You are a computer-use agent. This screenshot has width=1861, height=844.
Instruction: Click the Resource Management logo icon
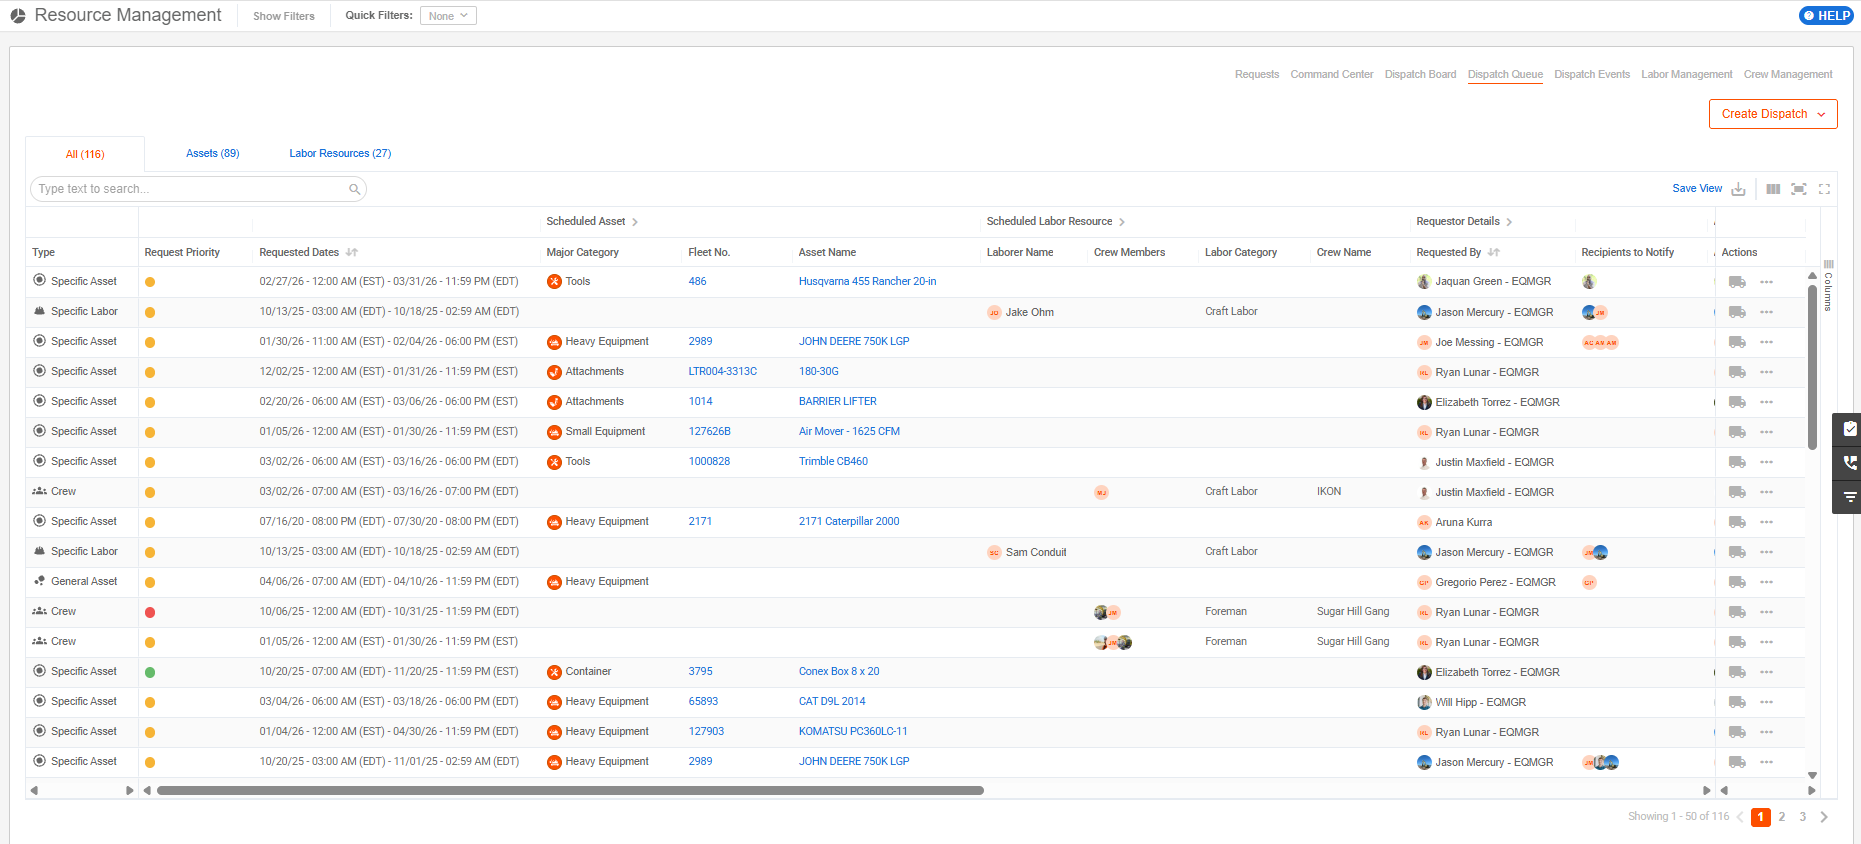[18, 16]
